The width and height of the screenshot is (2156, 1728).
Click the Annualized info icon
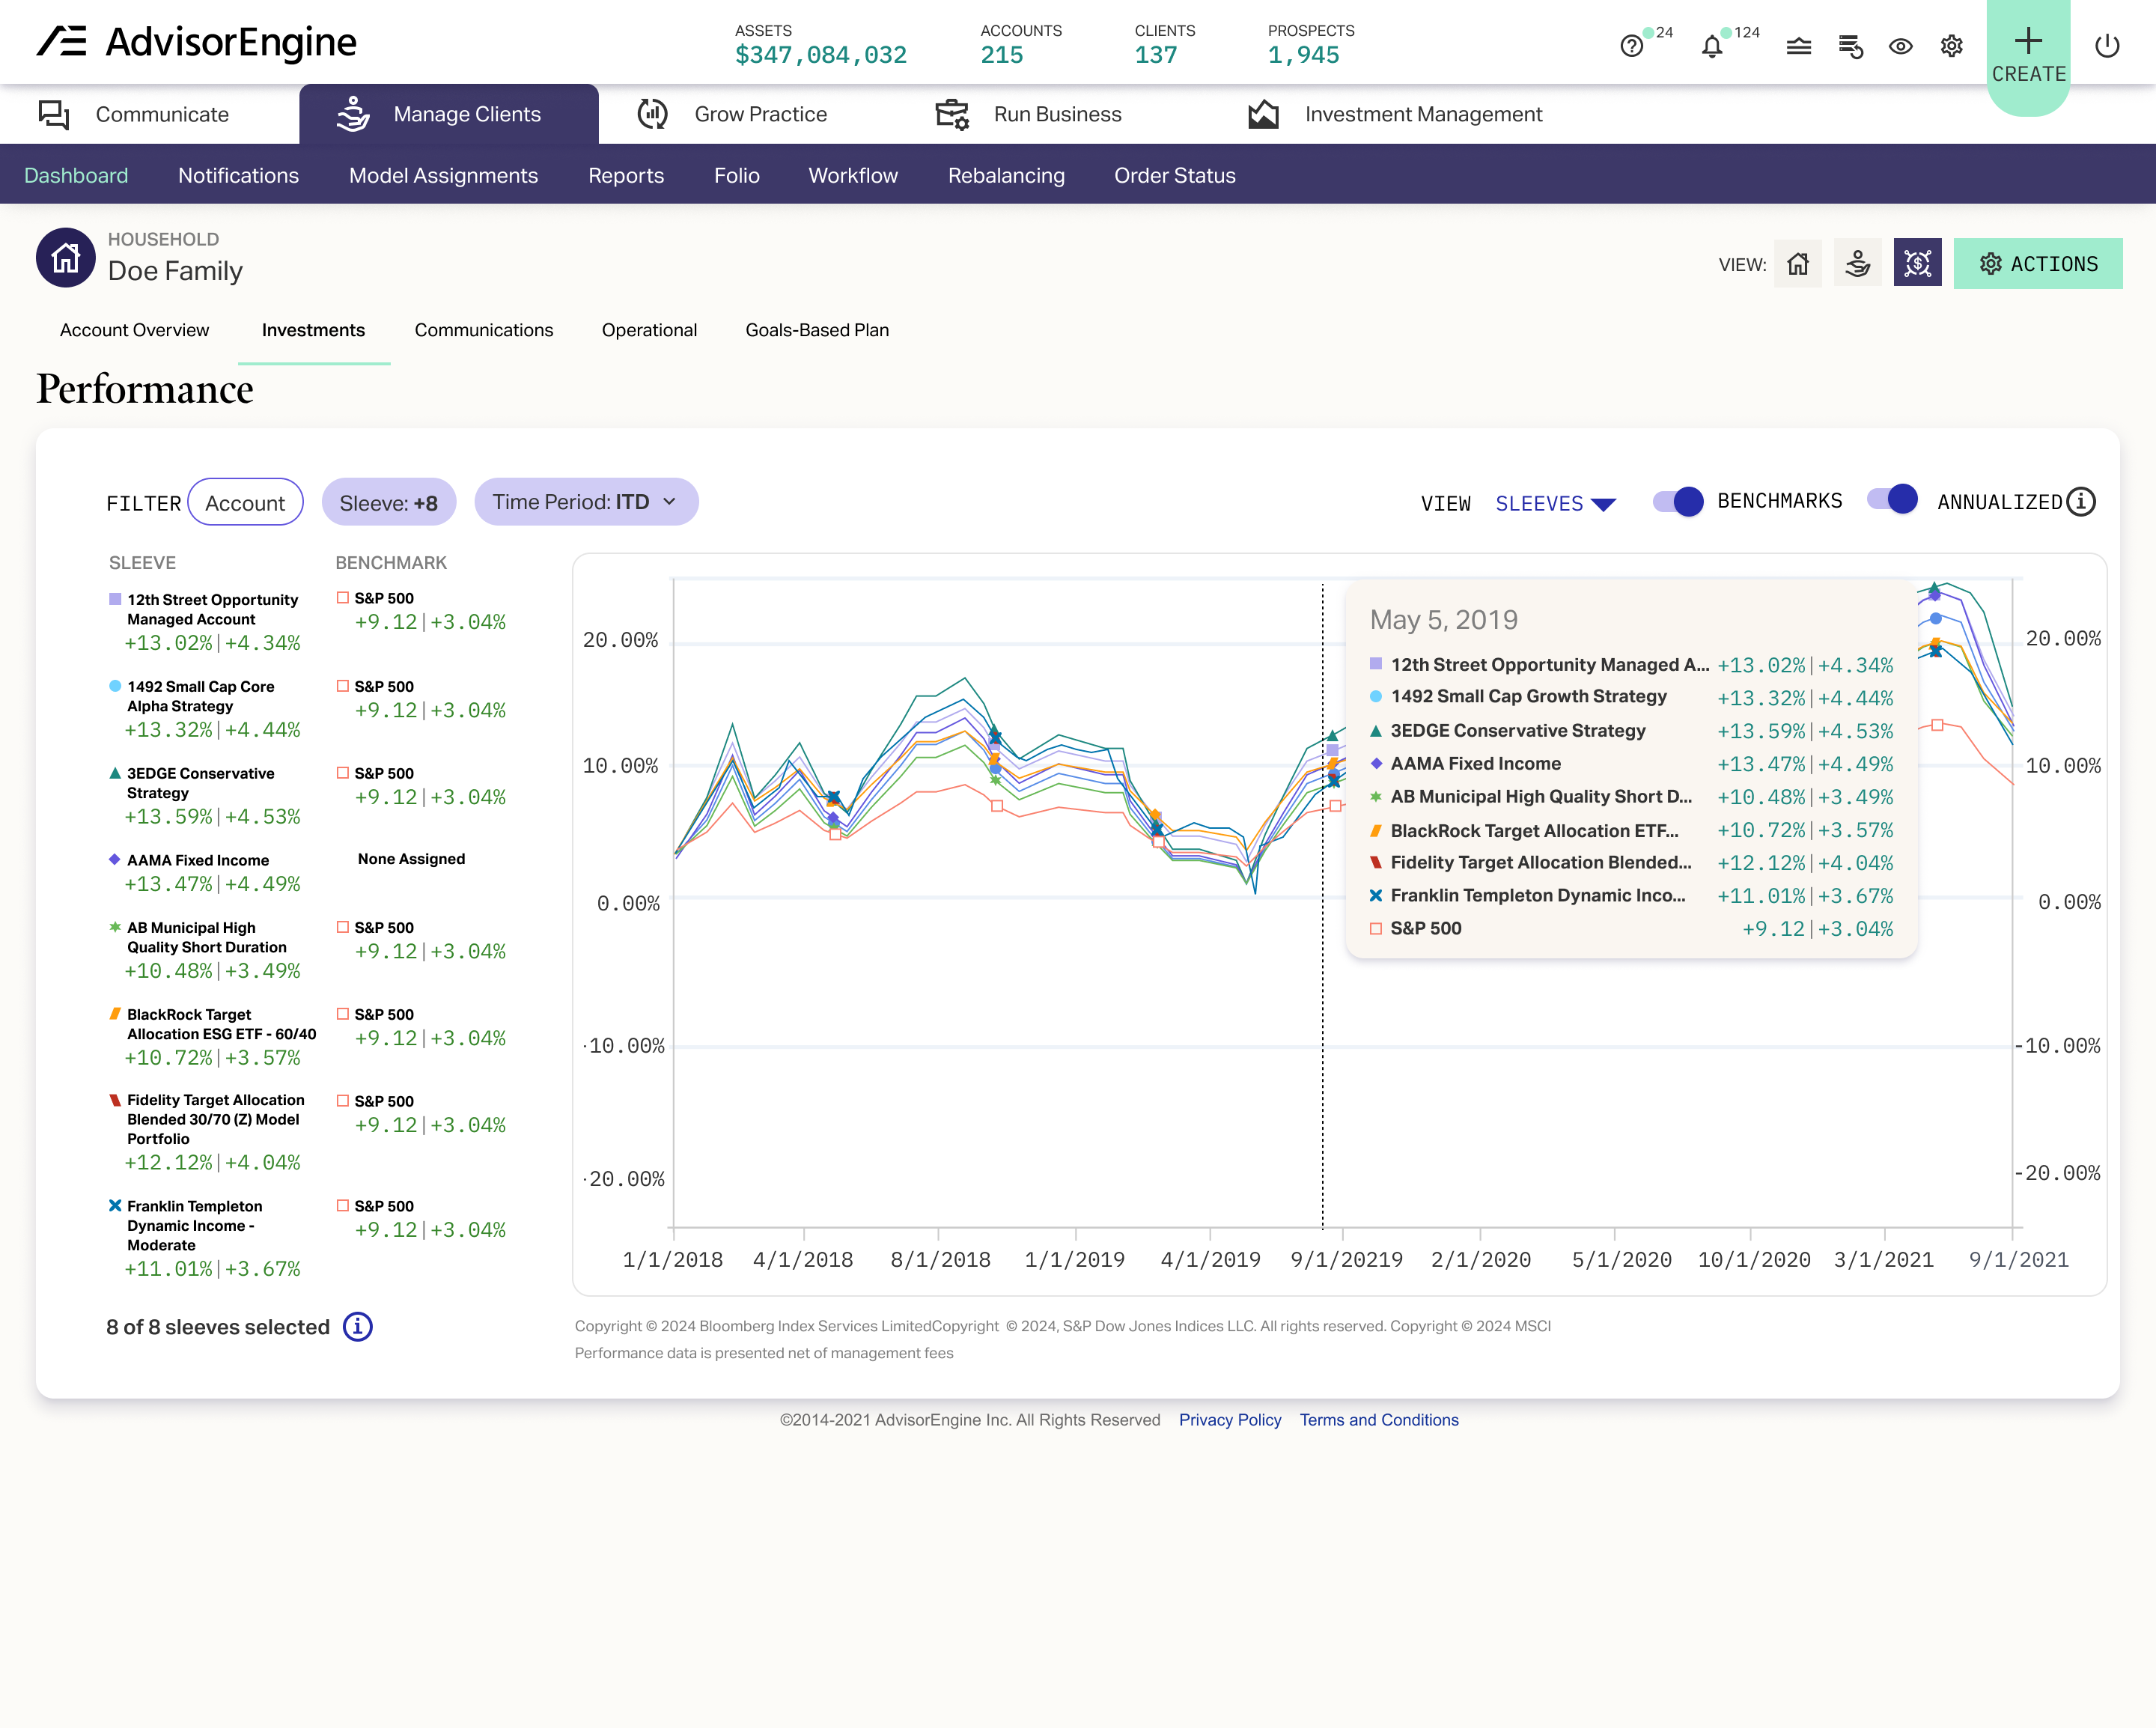tap(2081, 502)
